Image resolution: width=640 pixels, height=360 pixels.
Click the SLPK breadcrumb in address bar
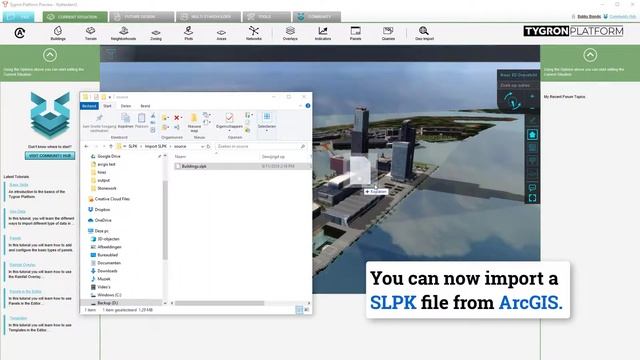(x=133, y=146)
